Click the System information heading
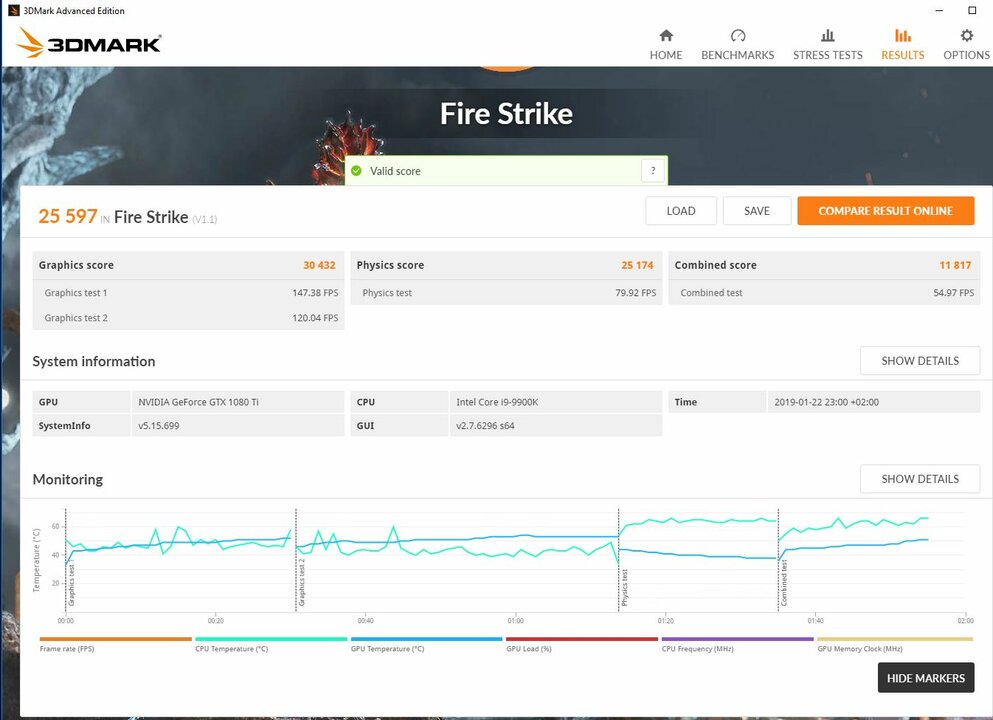Image resolution: width=993 pixels, height=720 pixels. (x=94, y=362)
